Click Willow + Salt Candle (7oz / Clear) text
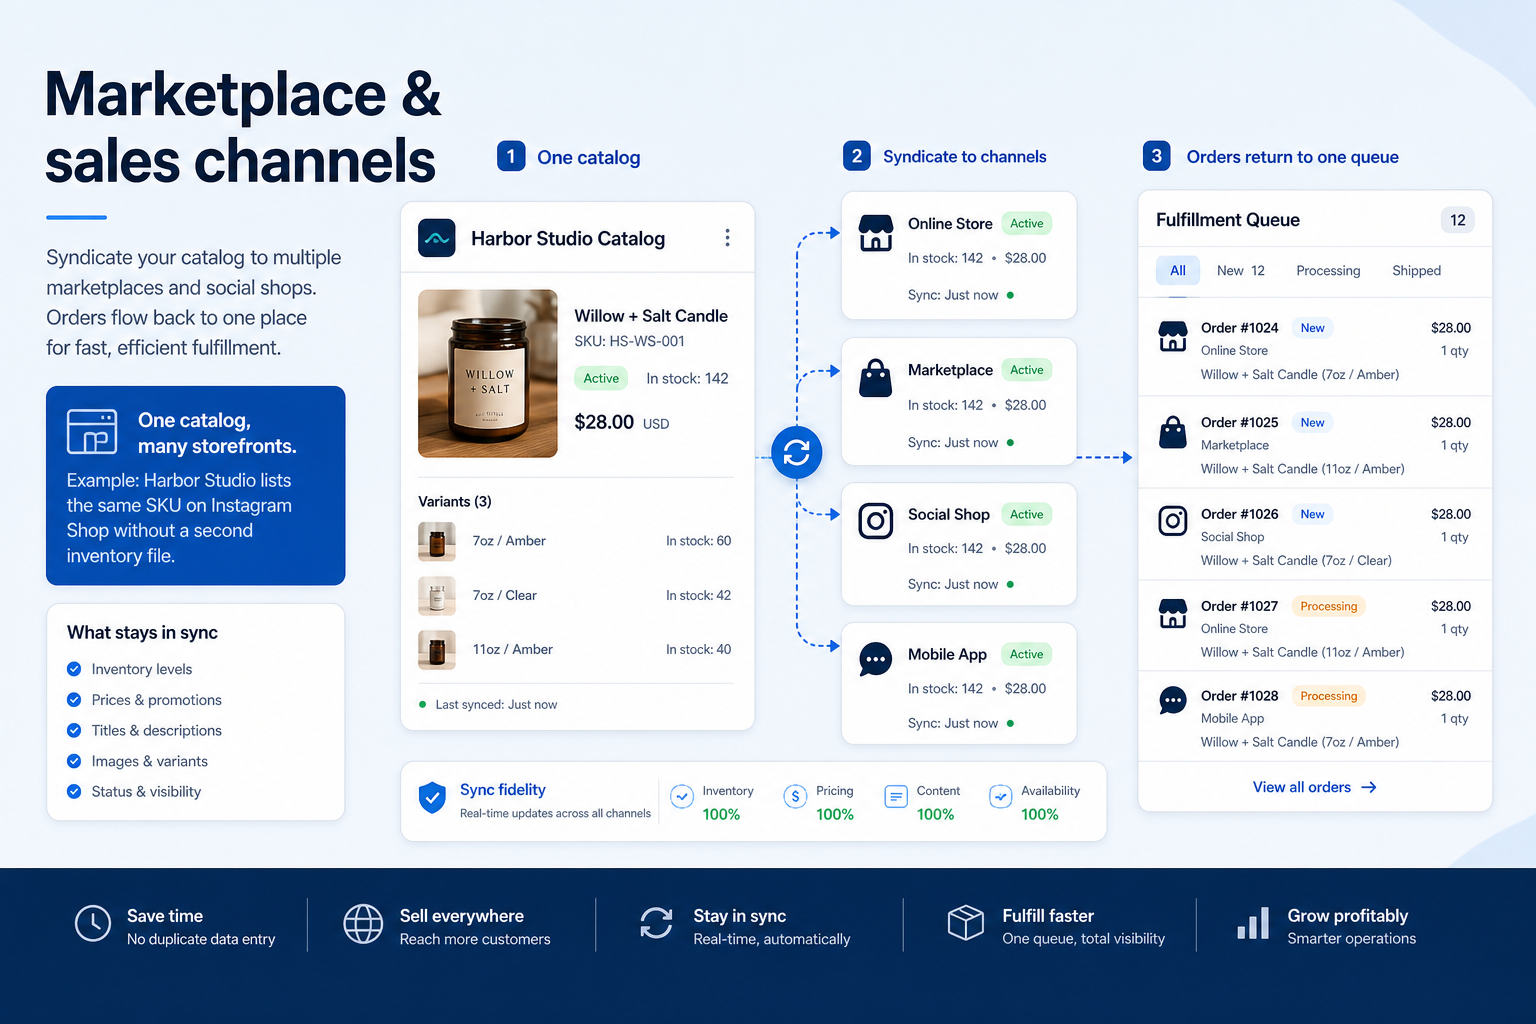Screen dimensions: 1536x1024 point(1296,560)
